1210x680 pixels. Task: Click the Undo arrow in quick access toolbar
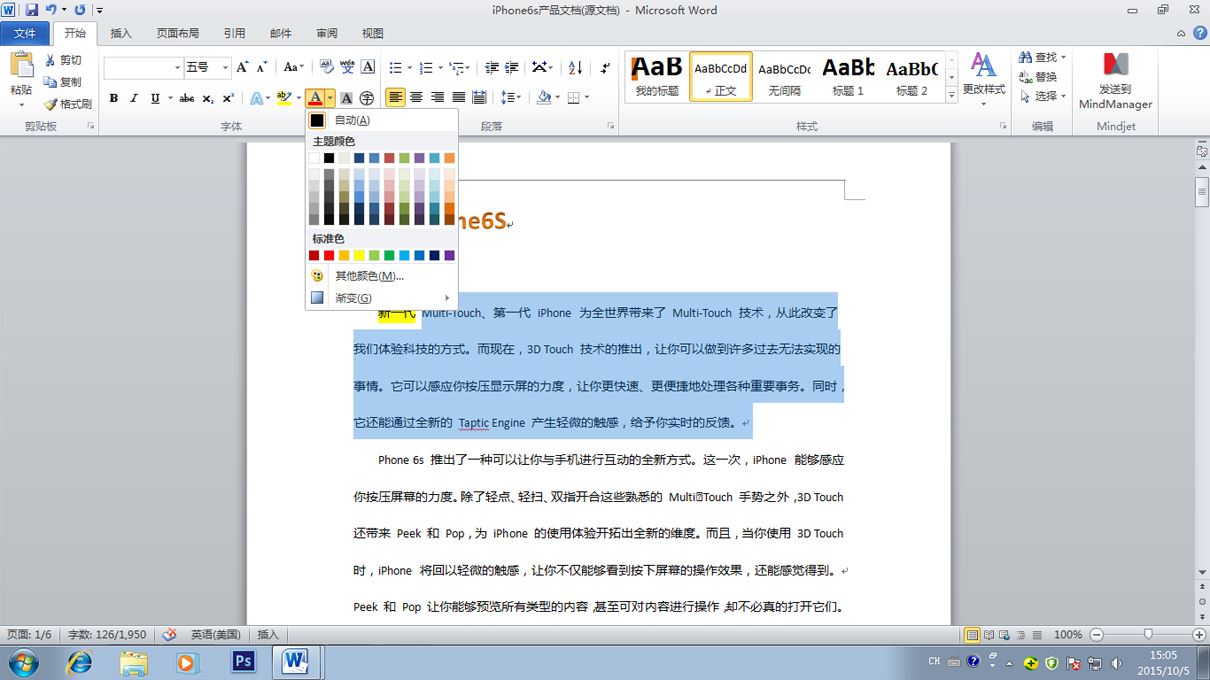tap(51, 10)
